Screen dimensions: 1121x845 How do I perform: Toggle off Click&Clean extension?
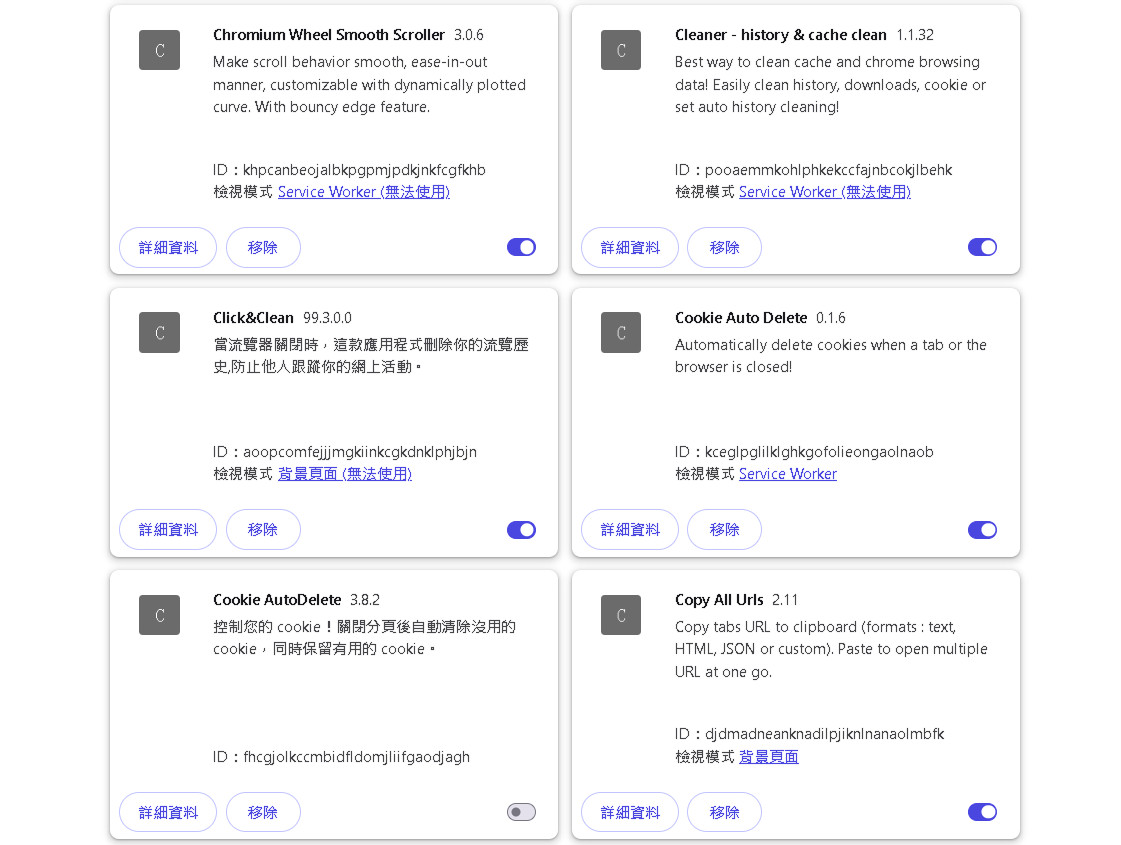point(521,530)
